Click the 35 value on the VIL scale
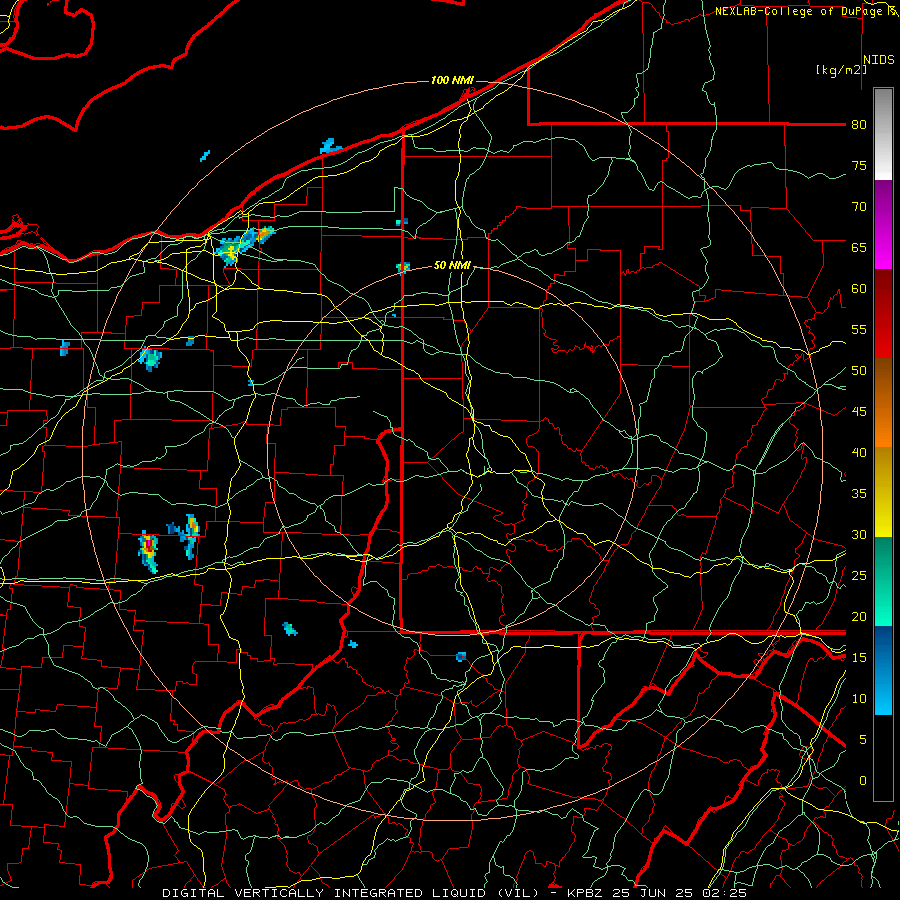900x900 pixels. coord(859,494)
